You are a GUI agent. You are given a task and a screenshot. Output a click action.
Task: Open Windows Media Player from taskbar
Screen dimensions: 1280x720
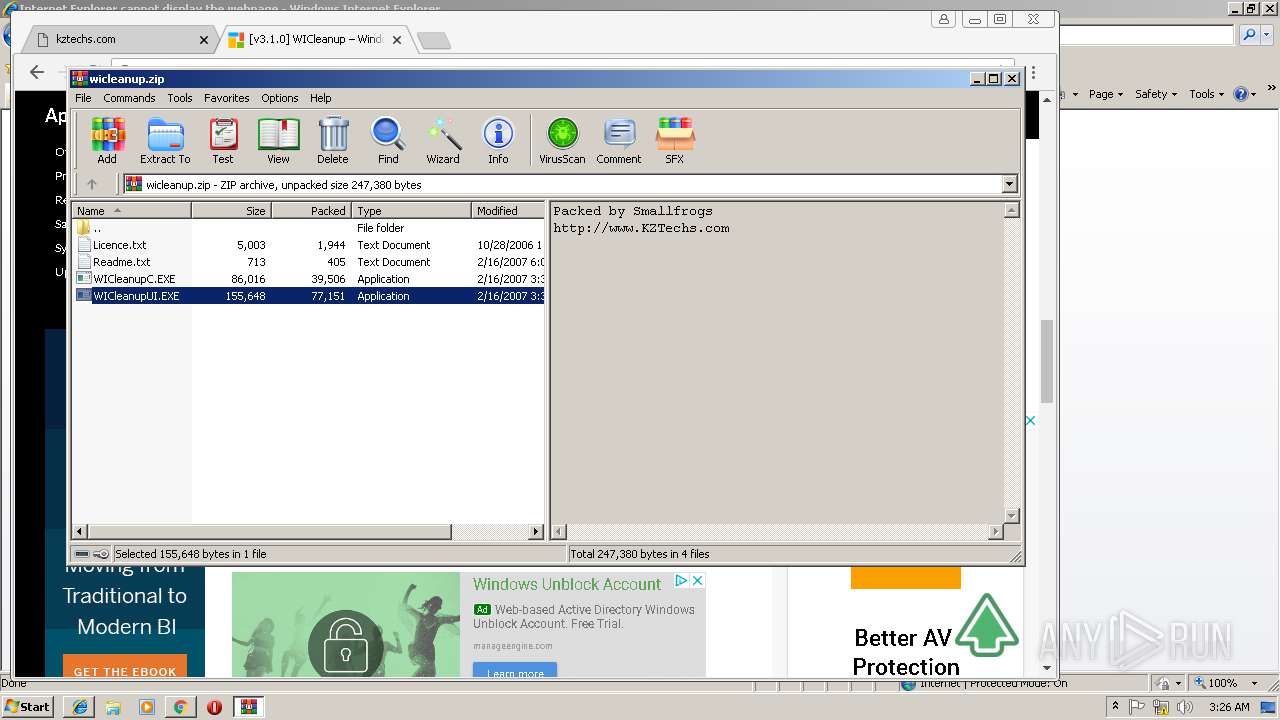[147, 707]
